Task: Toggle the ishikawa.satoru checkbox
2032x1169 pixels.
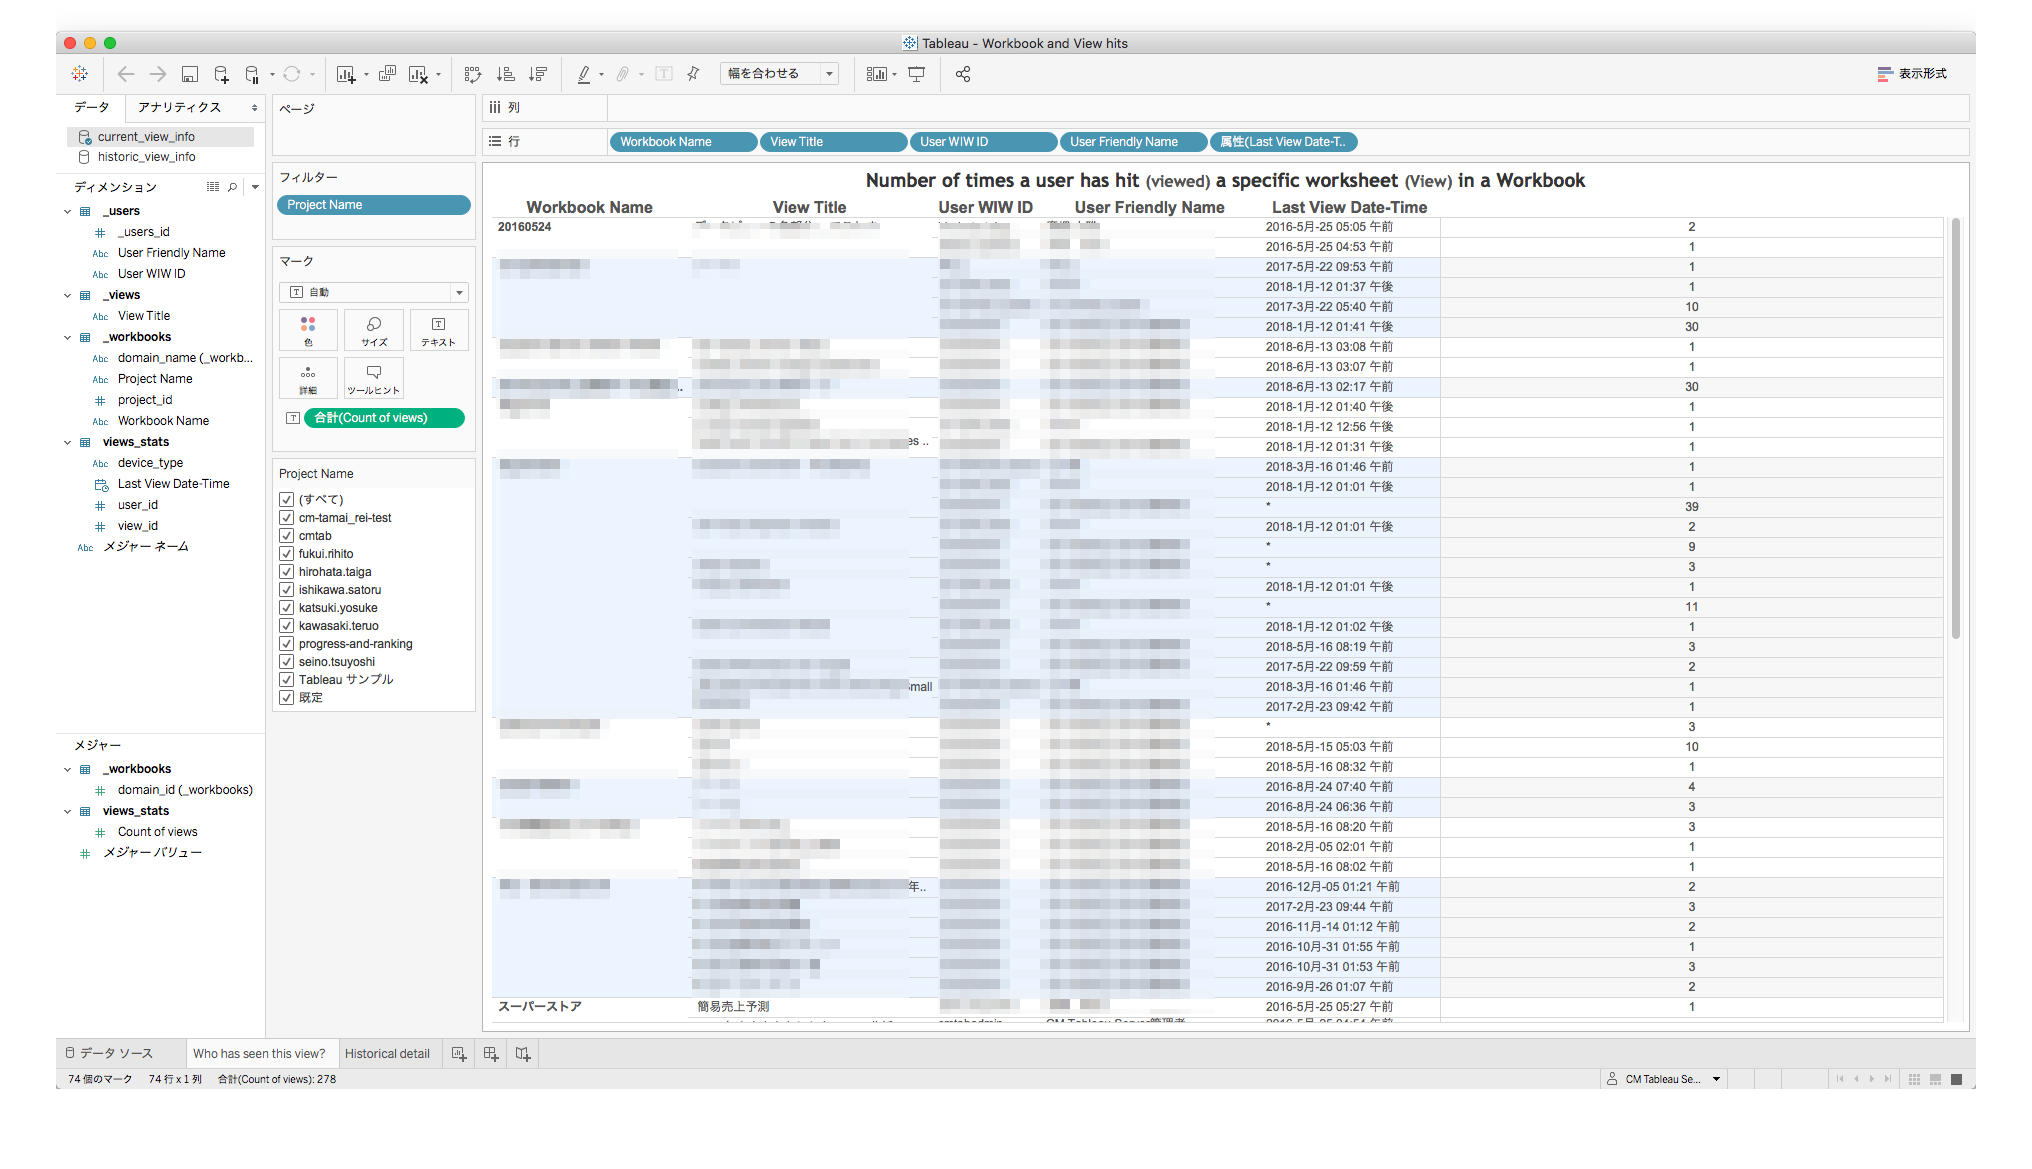Action: pos(287,589)
